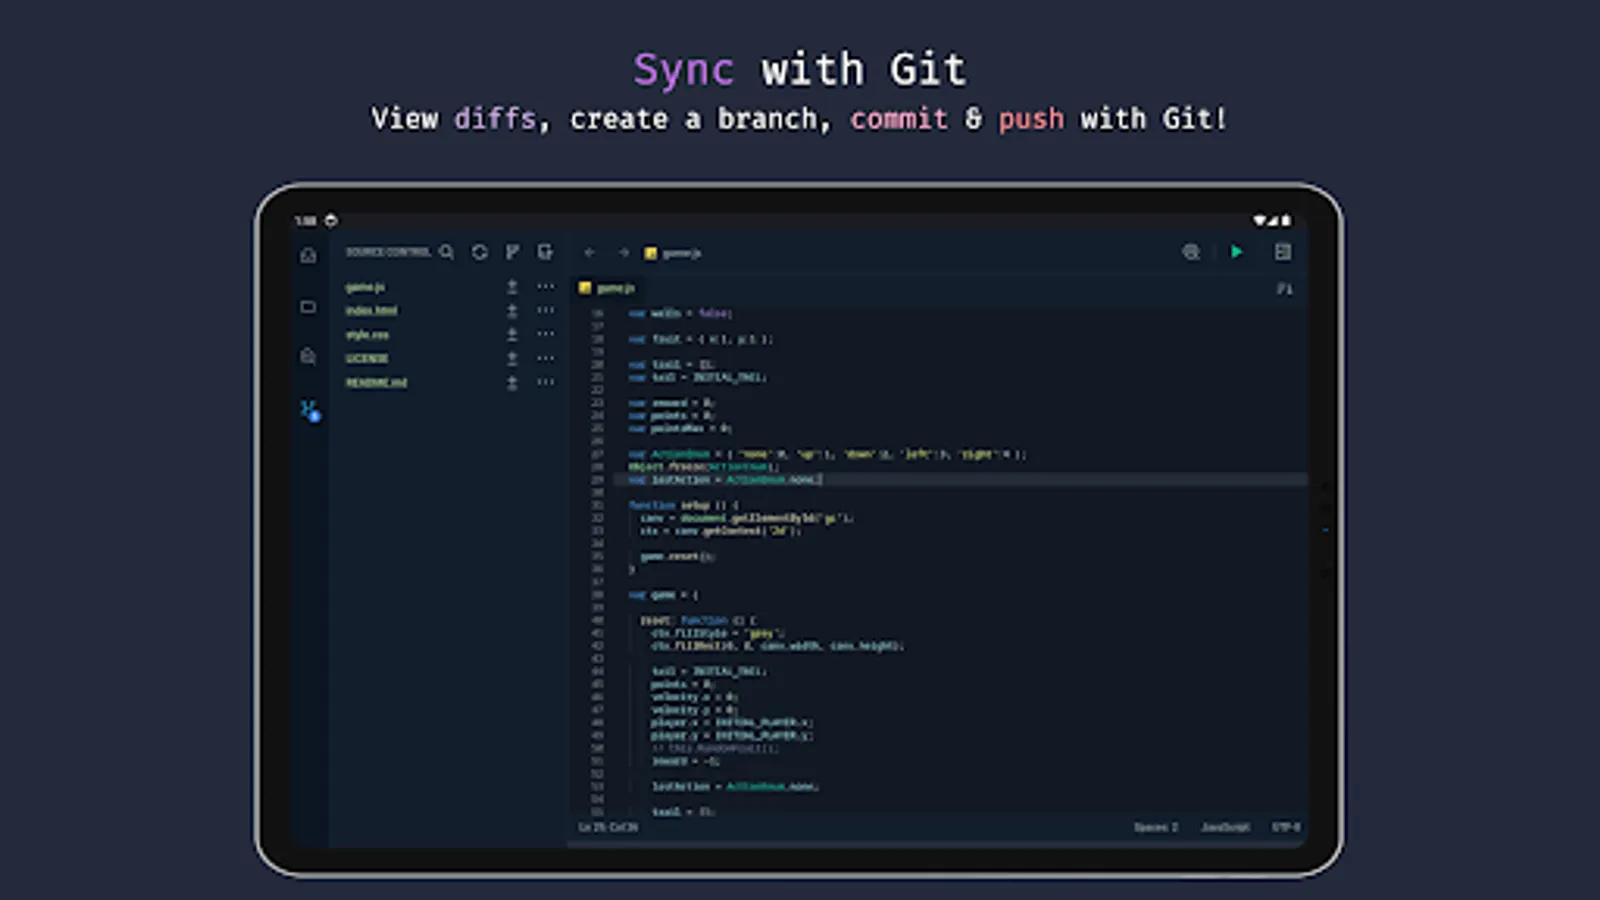Screen dimensions: 1600x900
Task: Open more actions menu for style.css
Action: [x=545, y=334]
